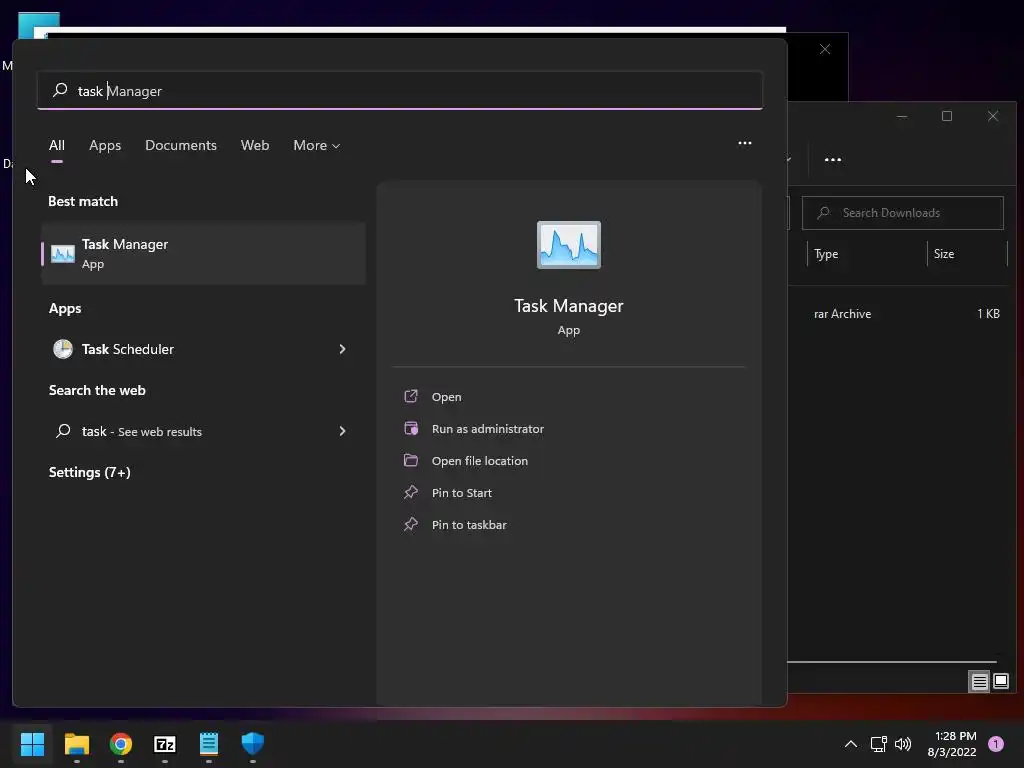Image resolution: width=1024 pixels, height=768 pixels.
Task: Open notification center badge
Action: [x=996, y=744]
